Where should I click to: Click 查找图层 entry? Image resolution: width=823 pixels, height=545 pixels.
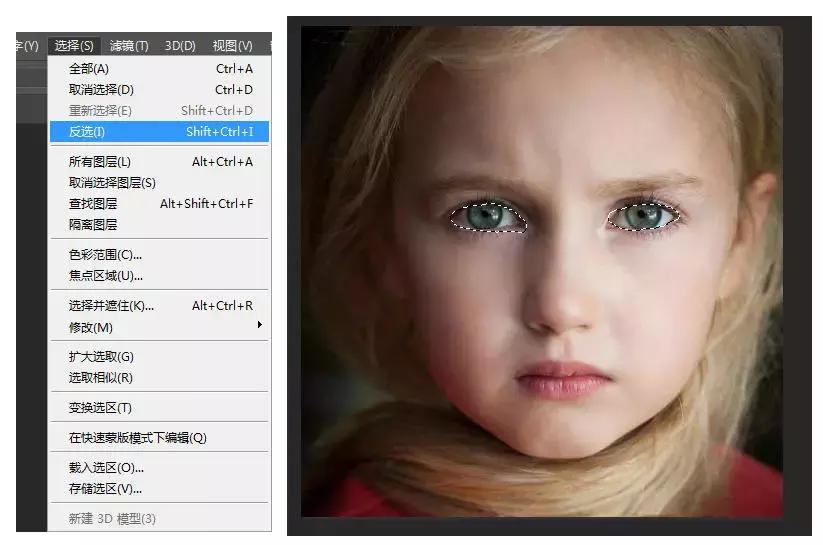pos(160,204)
